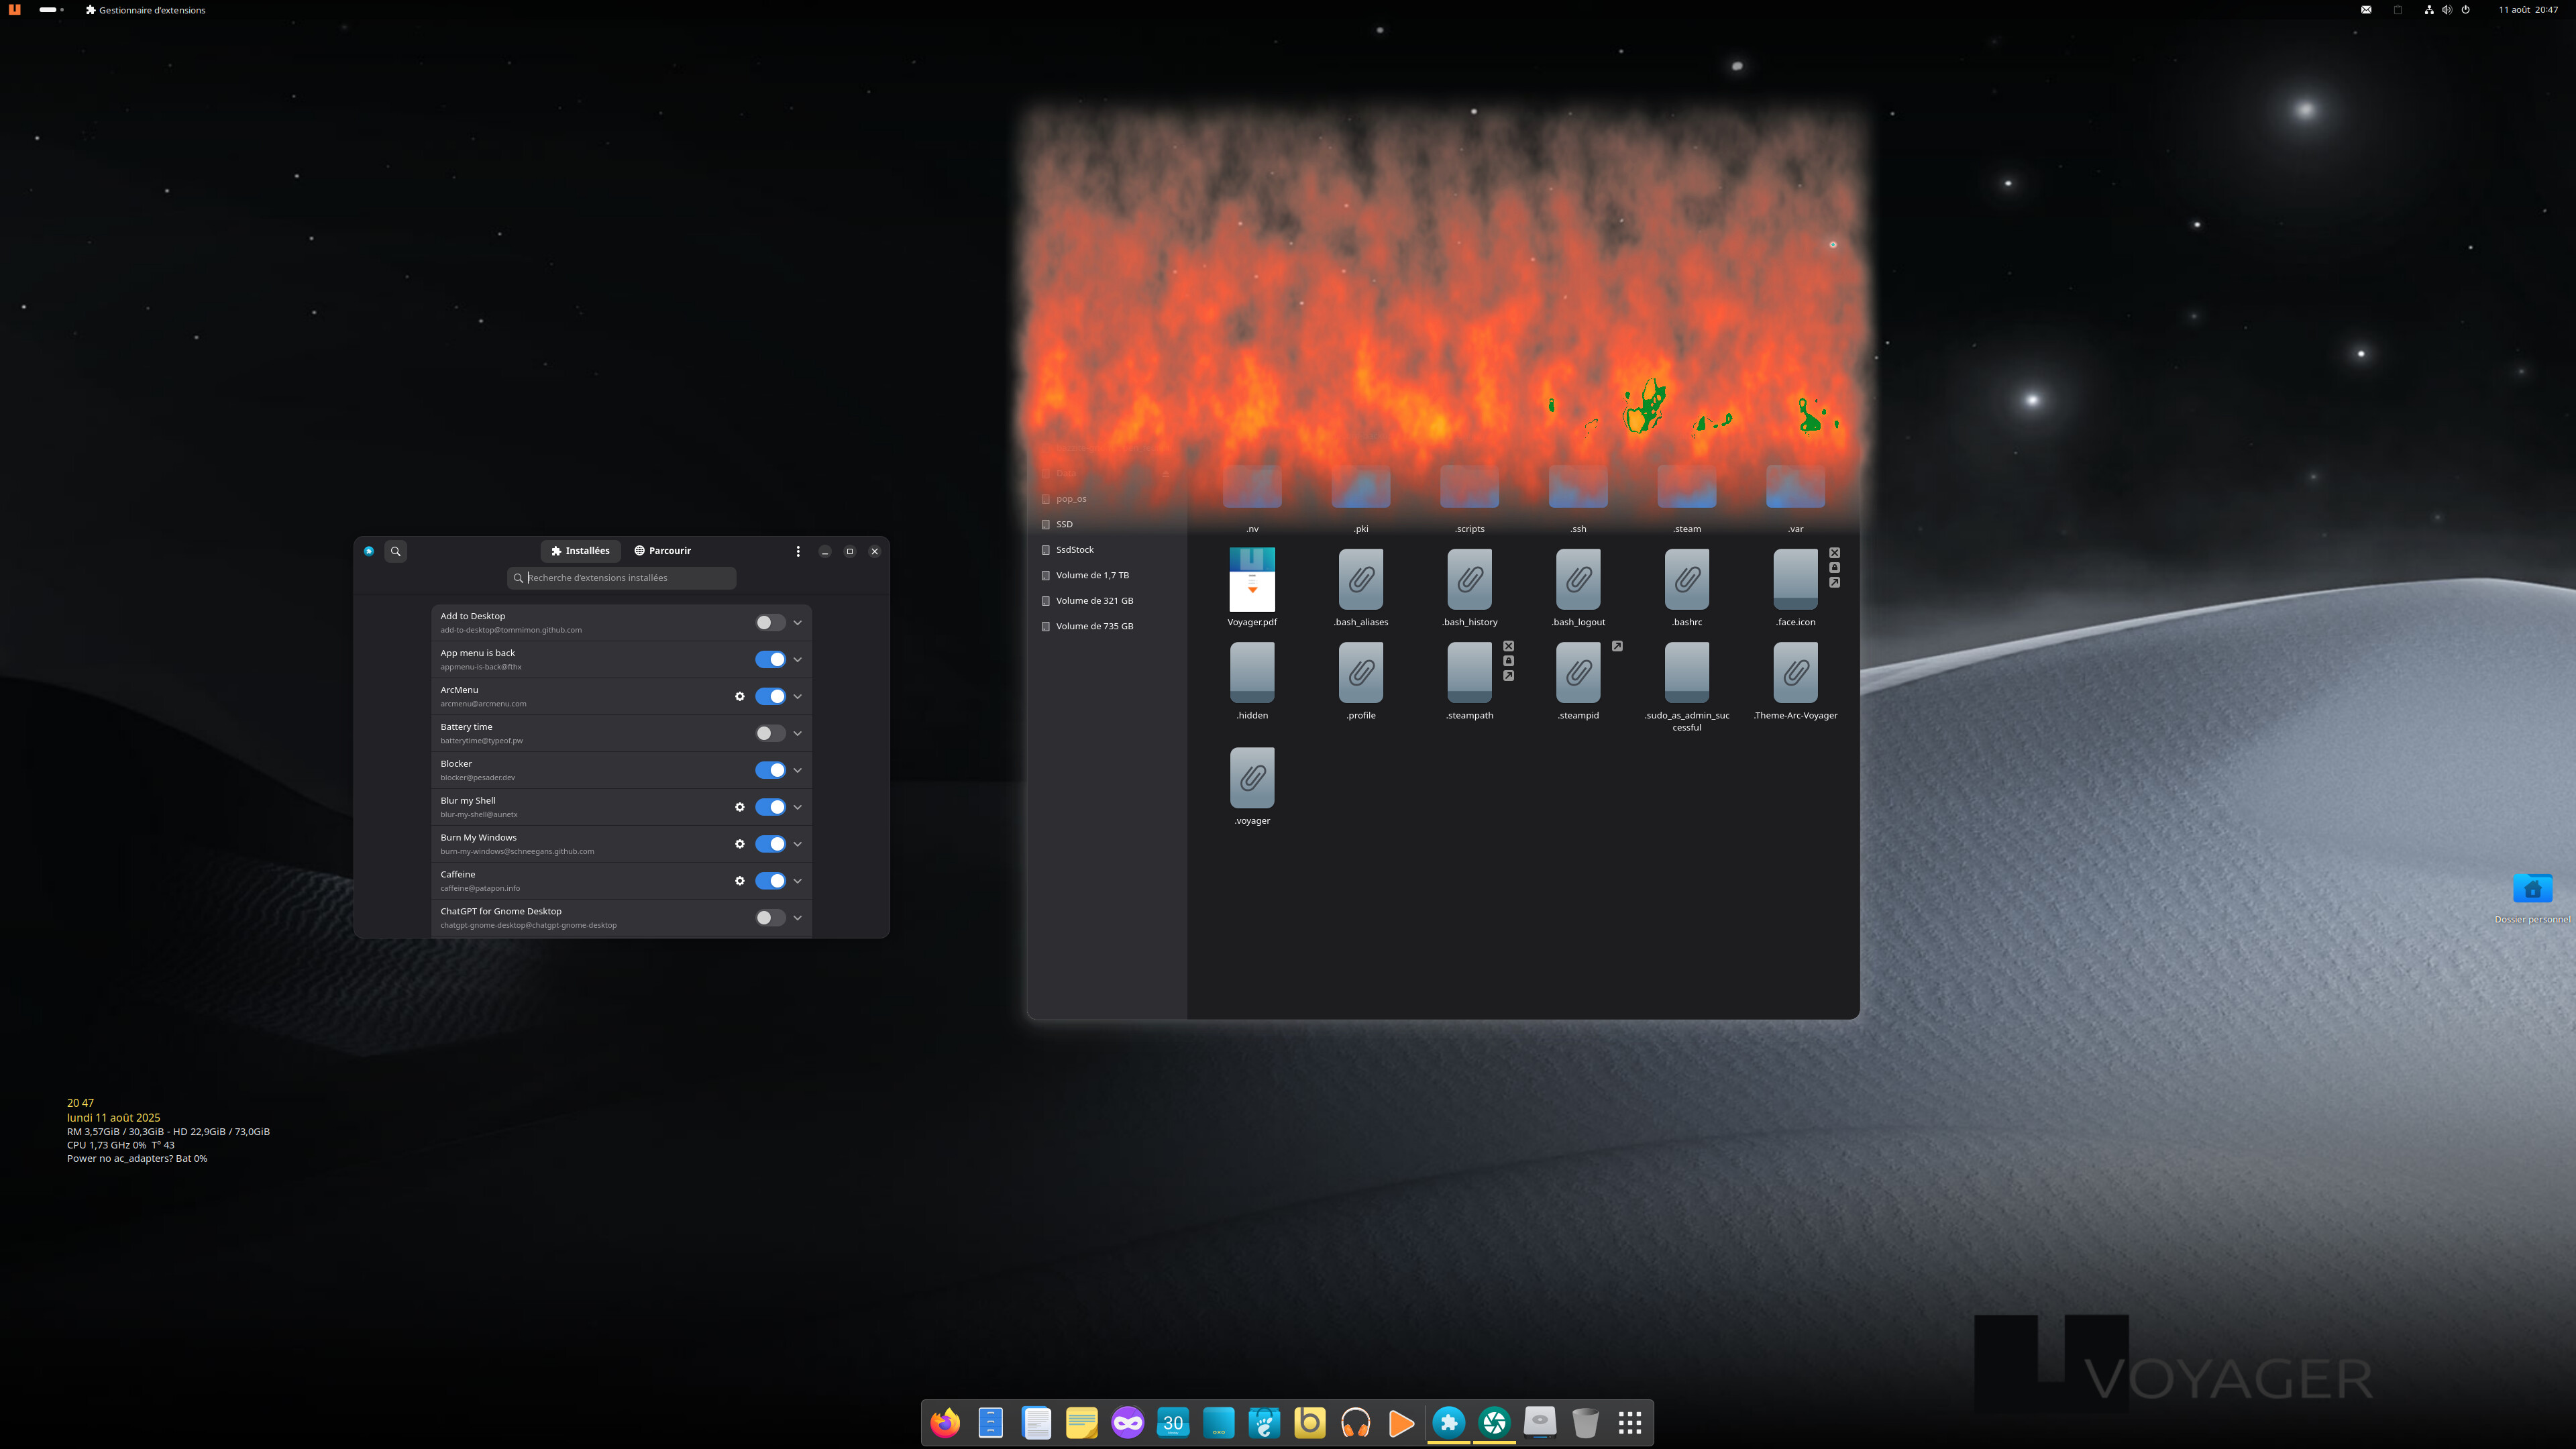The height and width of the screenshot is (1449, 2576).
Task: Open SsdStock in the file manager sidebar
Action: (1074, 550)
